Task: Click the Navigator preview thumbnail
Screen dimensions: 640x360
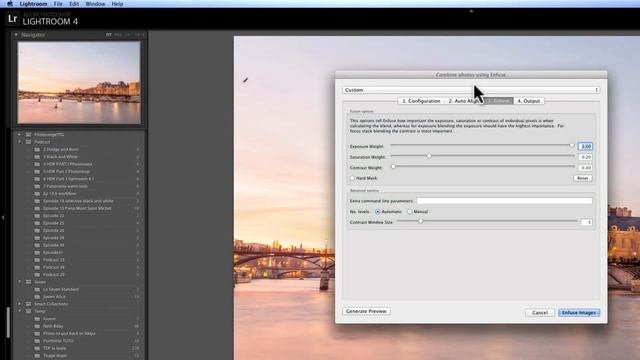Action: (x=79, y=82)
